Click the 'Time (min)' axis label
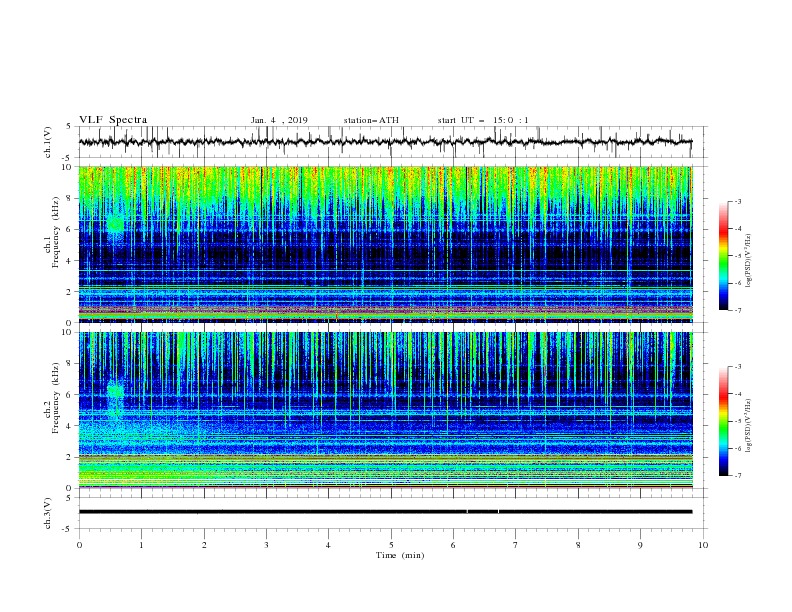This screenshot has width=792, height=612. (x=400, y=555)
